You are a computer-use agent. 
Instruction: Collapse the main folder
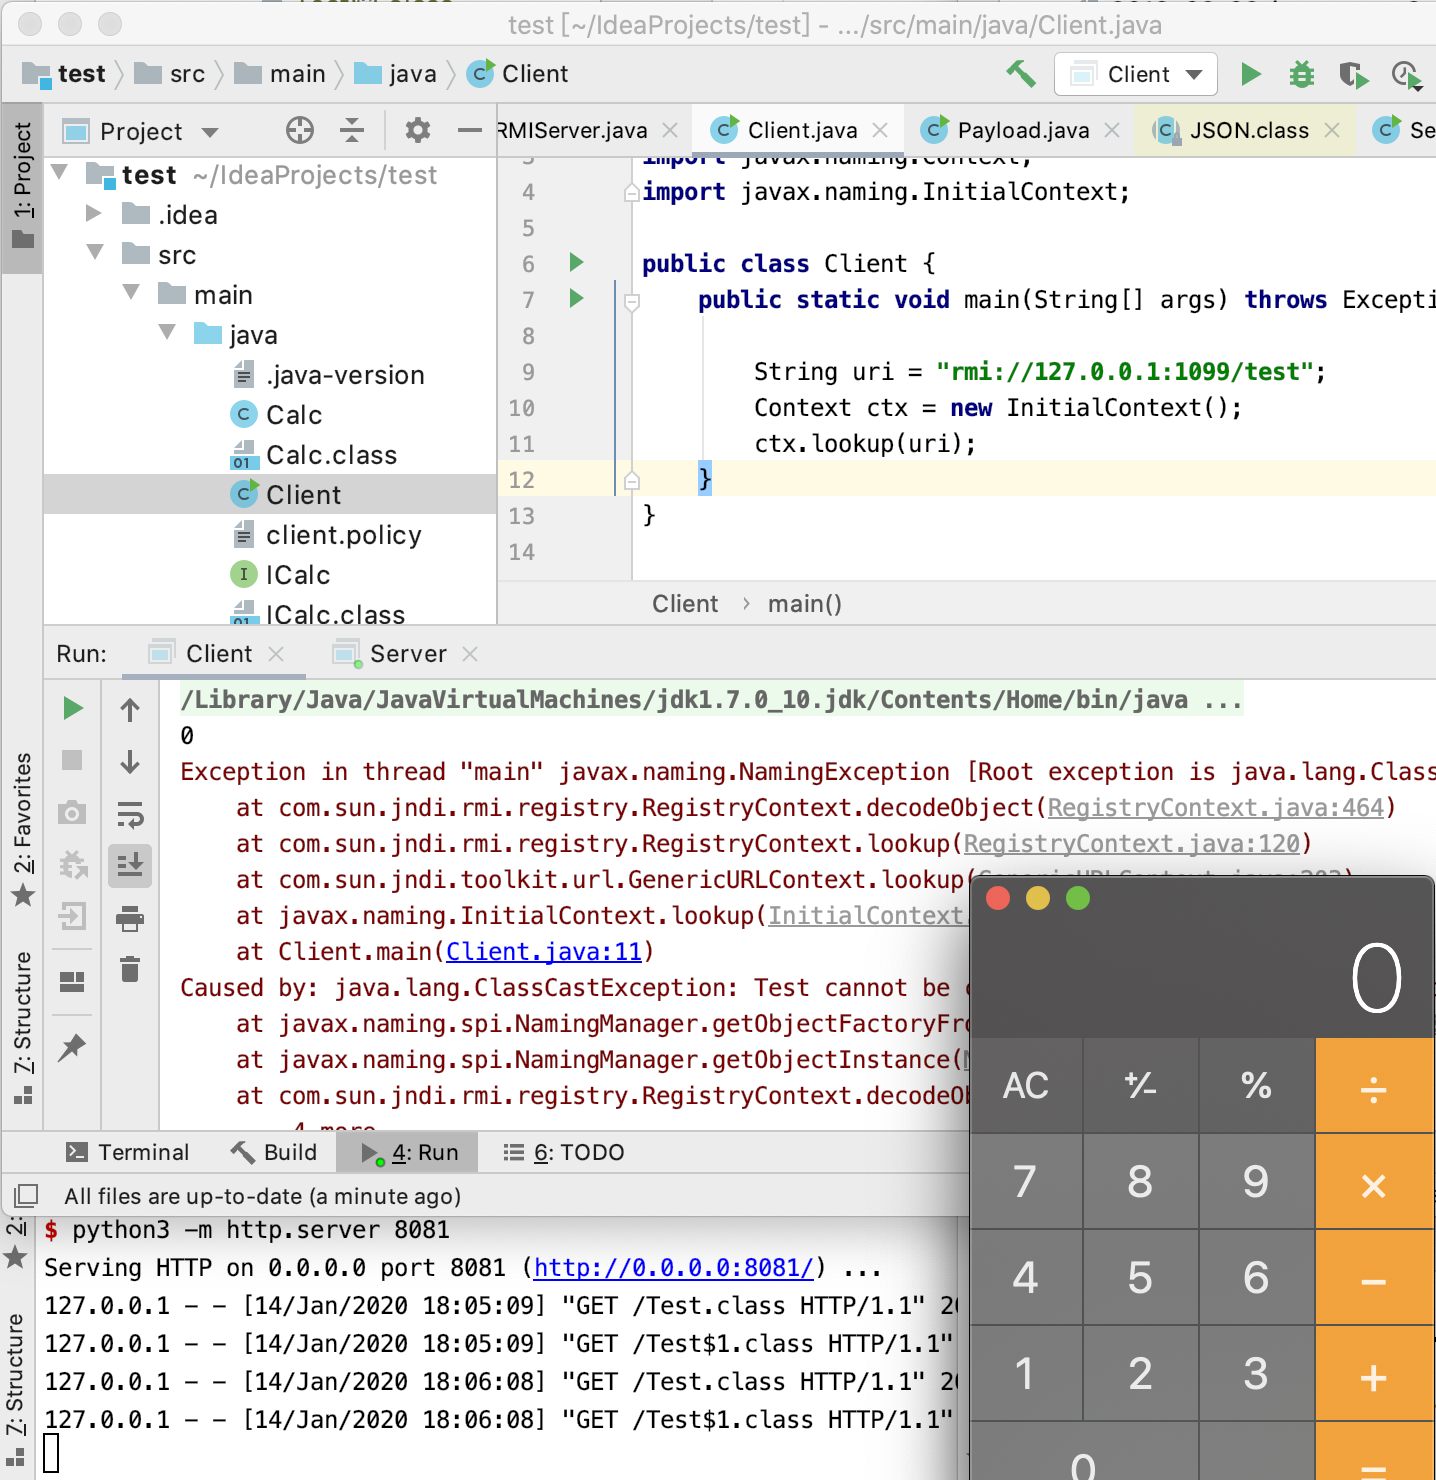point(132,293)
